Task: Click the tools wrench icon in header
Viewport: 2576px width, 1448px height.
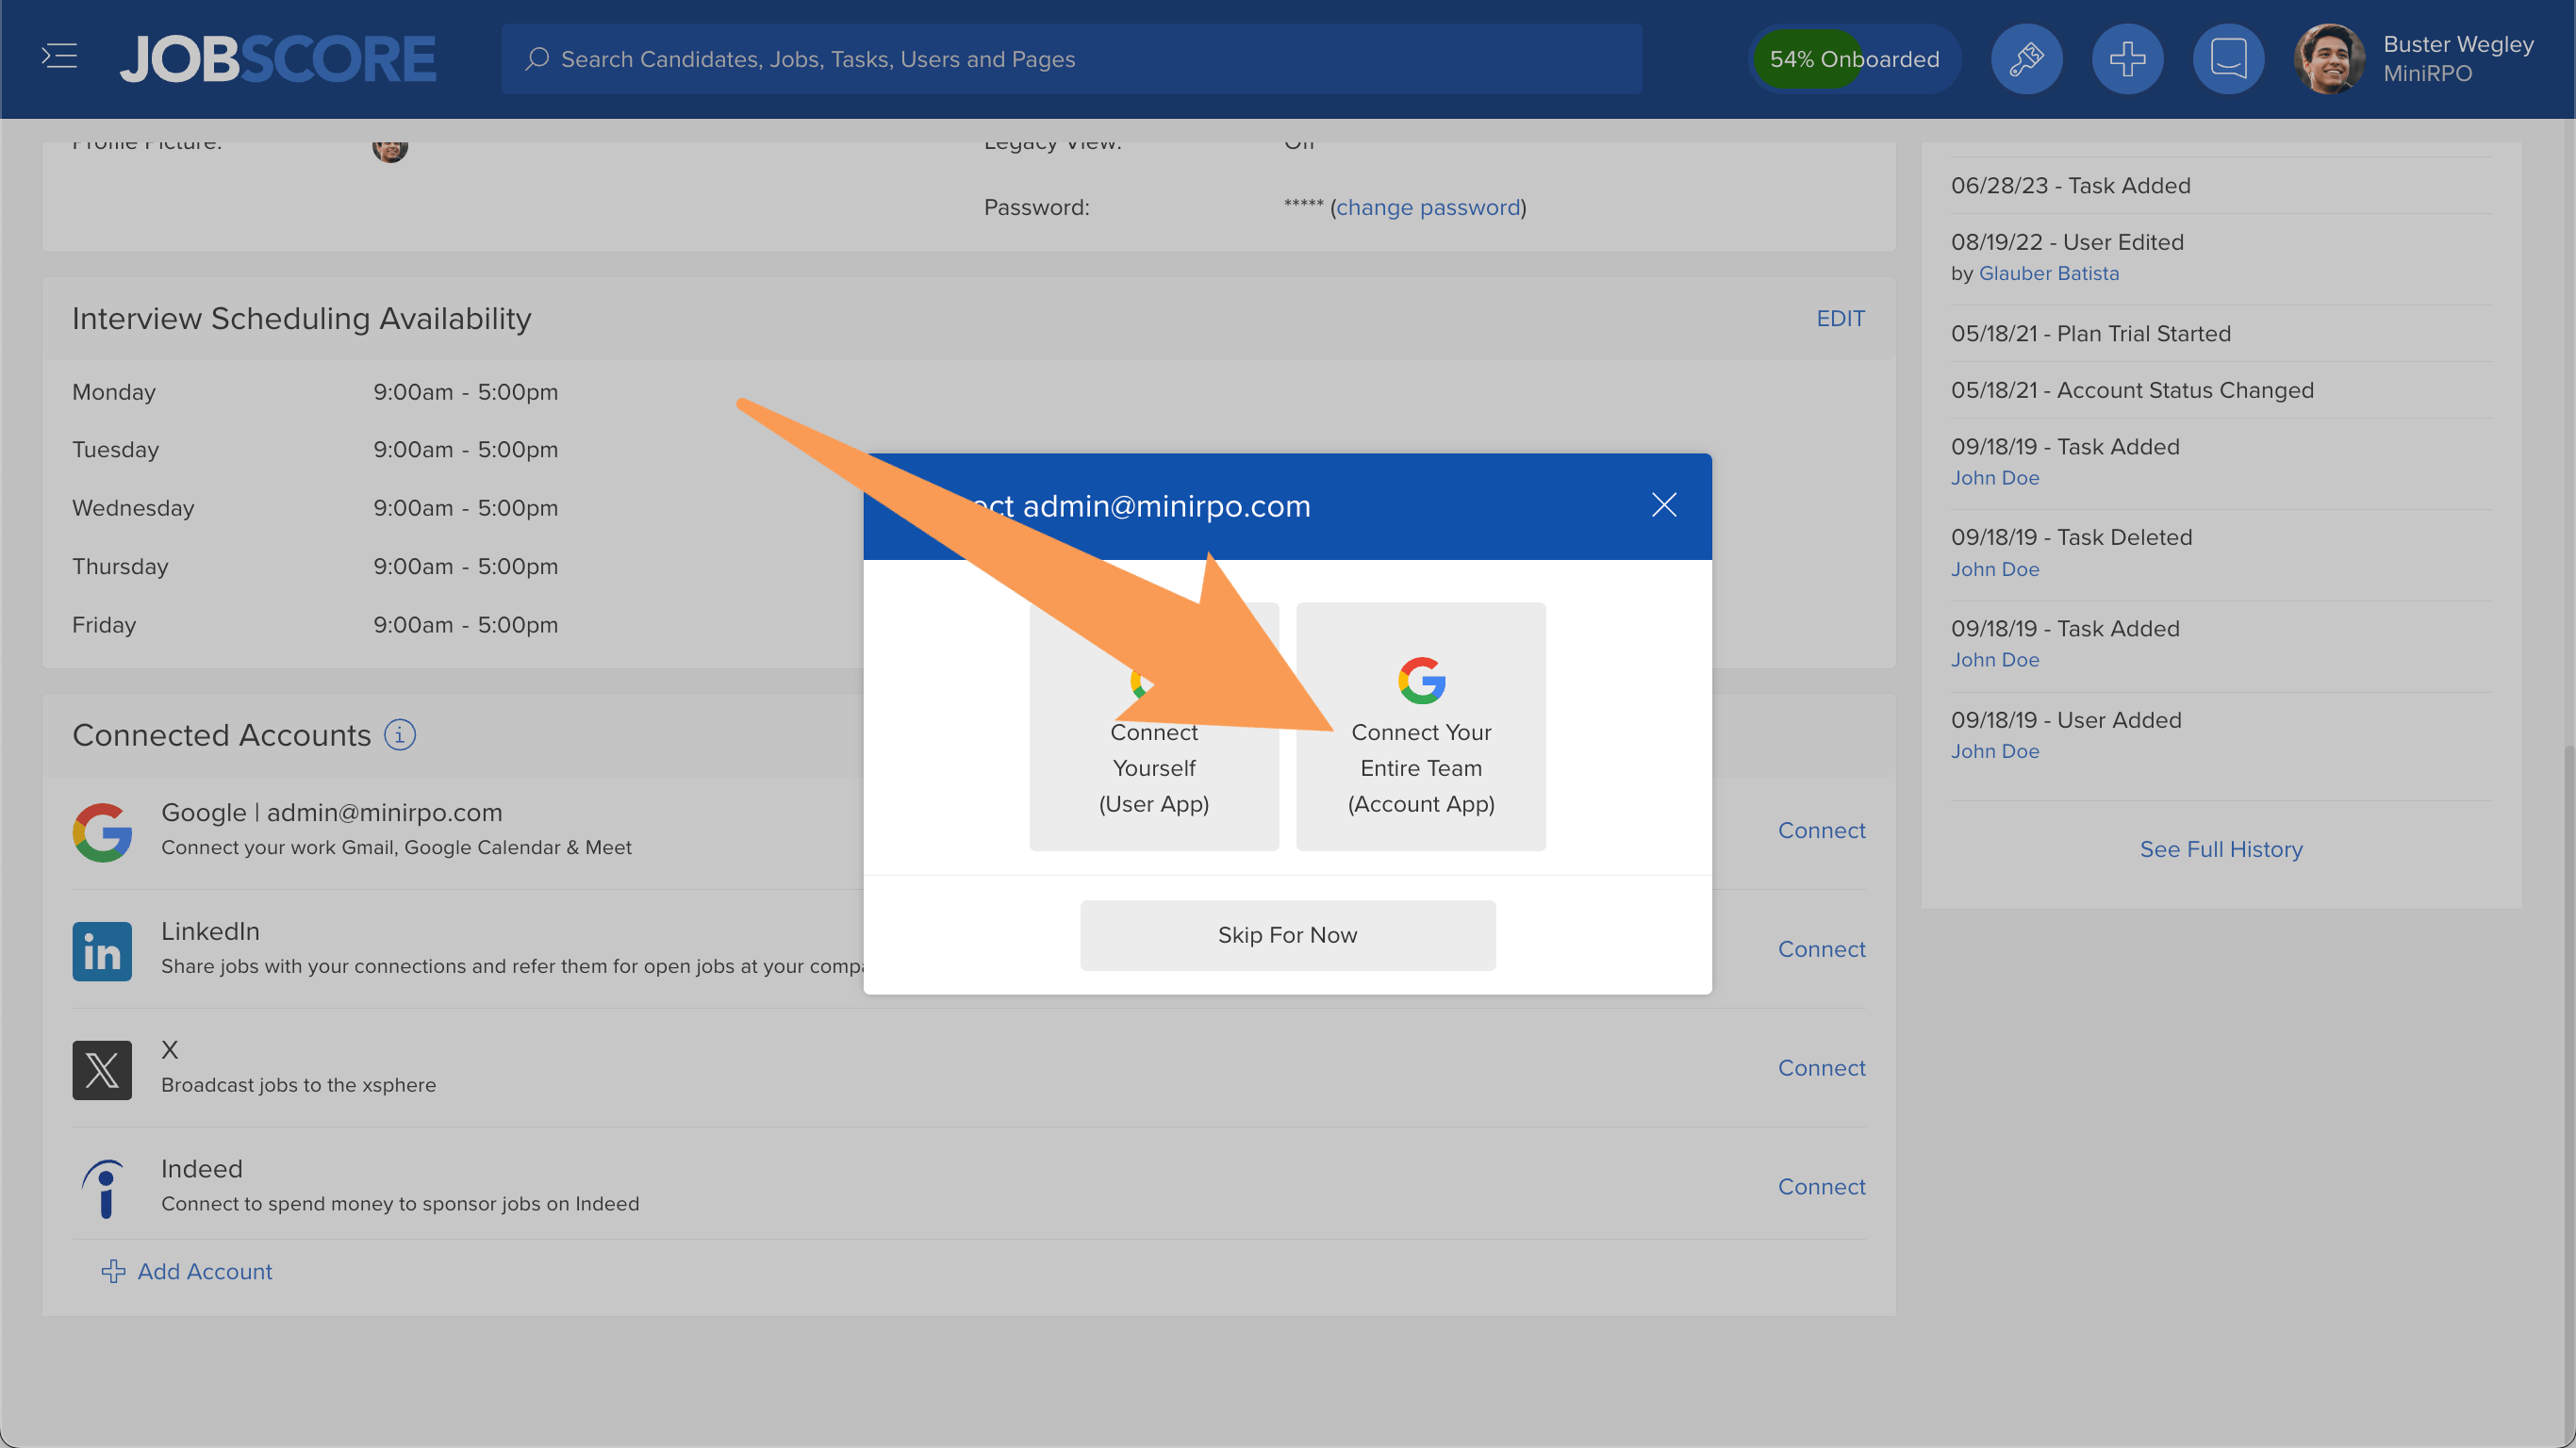Action: (2026, 59)
